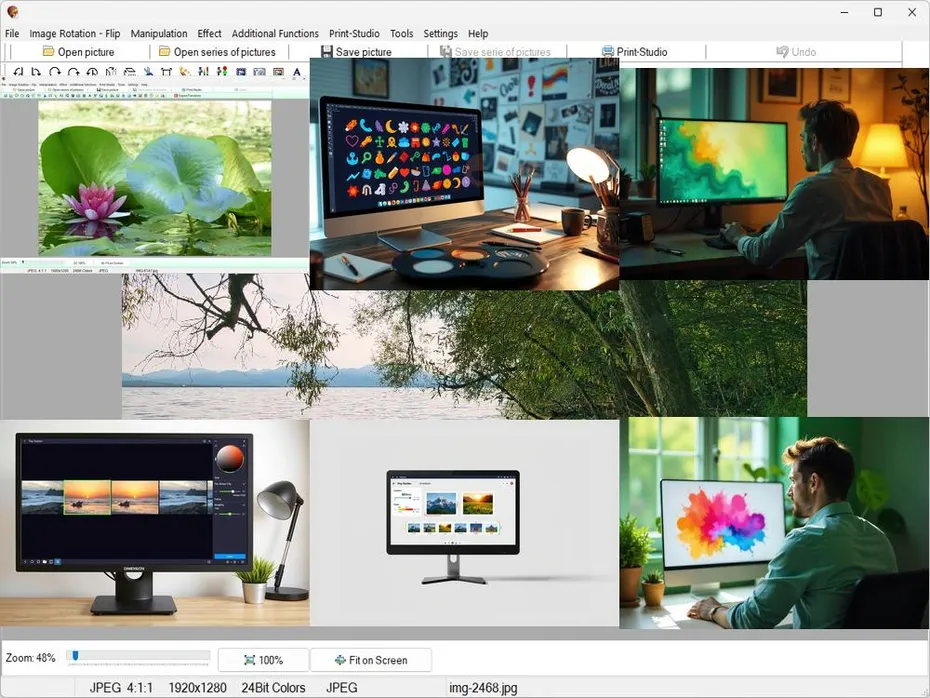Open a picture using Open picture
The width and height of the screenshot is (930, 698).
click(78, 52)
